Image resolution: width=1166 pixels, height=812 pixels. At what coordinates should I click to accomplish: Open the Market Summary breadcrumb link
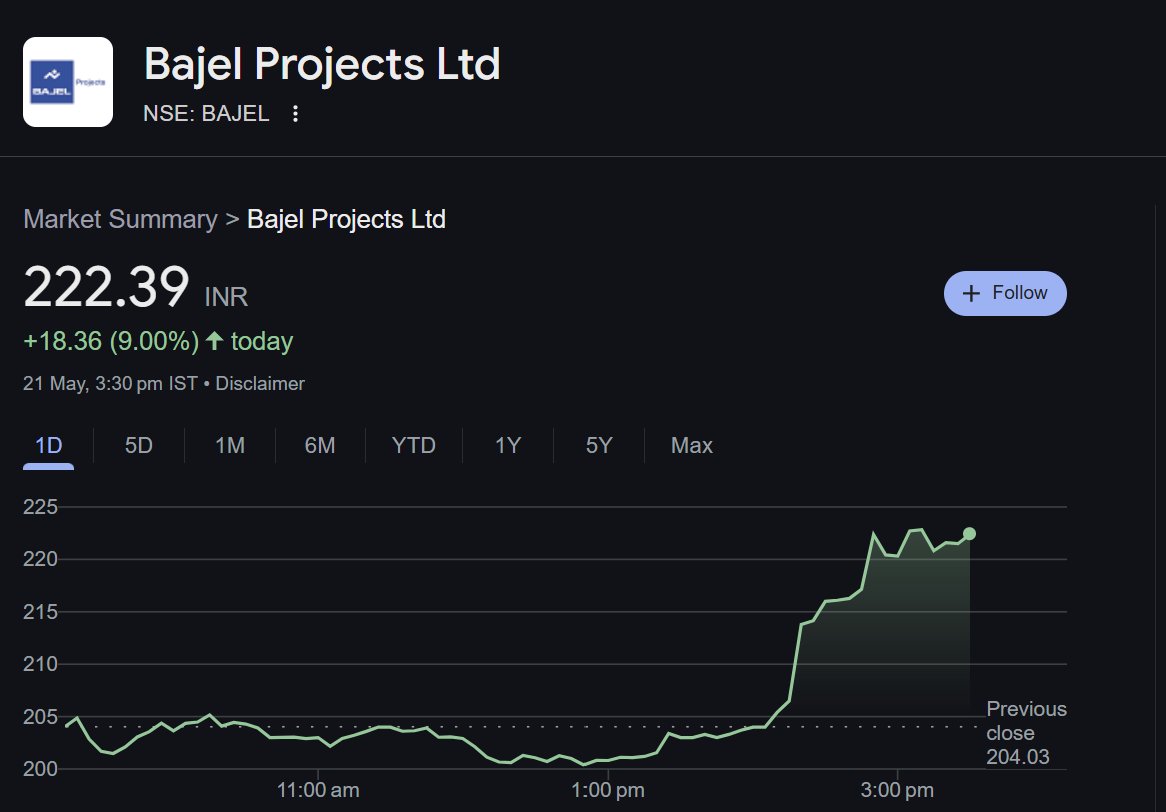120,219
